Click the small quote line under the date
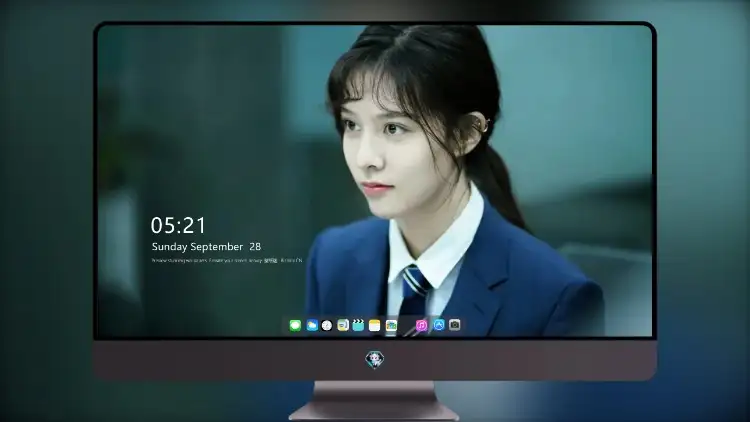This screenshot has height=422, width=750. point(227,261)
